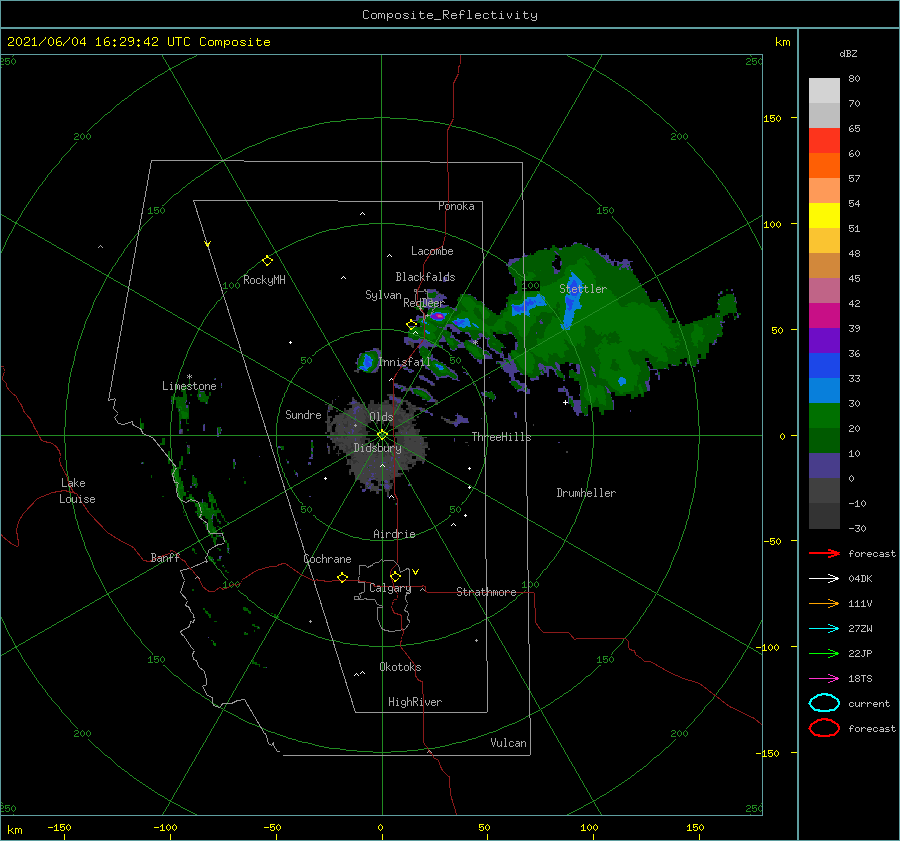Click the Banff town label

click(165, 557)
